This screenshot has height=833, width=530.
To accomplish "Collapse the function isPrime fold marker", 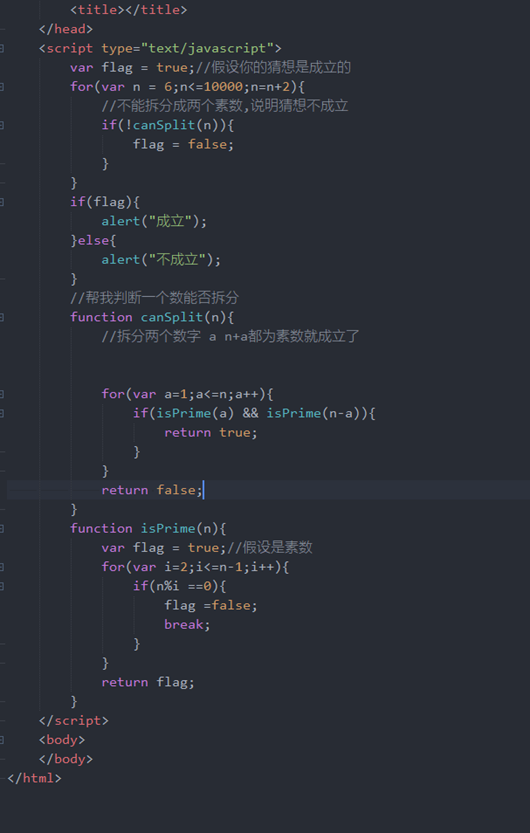I will [x=2, y=529].
